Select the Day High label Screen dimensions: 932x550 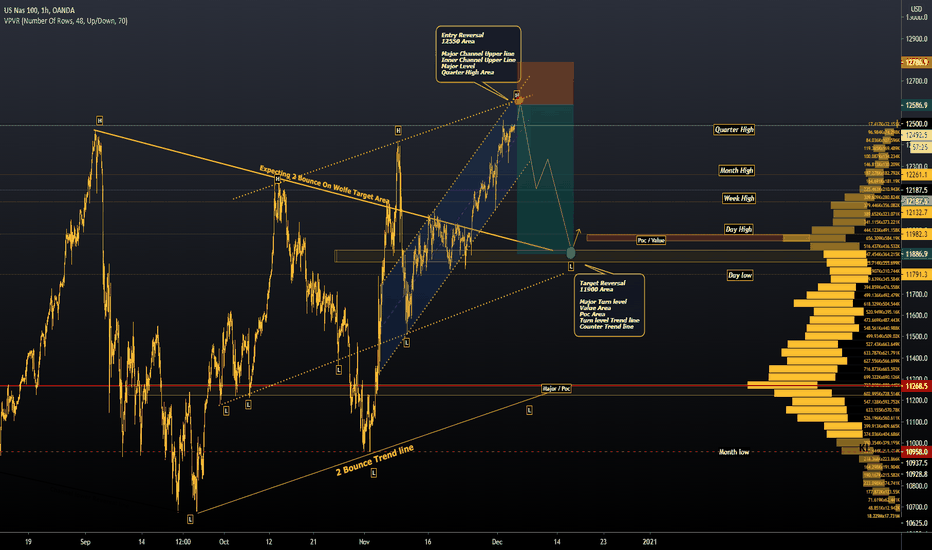coord(739,229)
